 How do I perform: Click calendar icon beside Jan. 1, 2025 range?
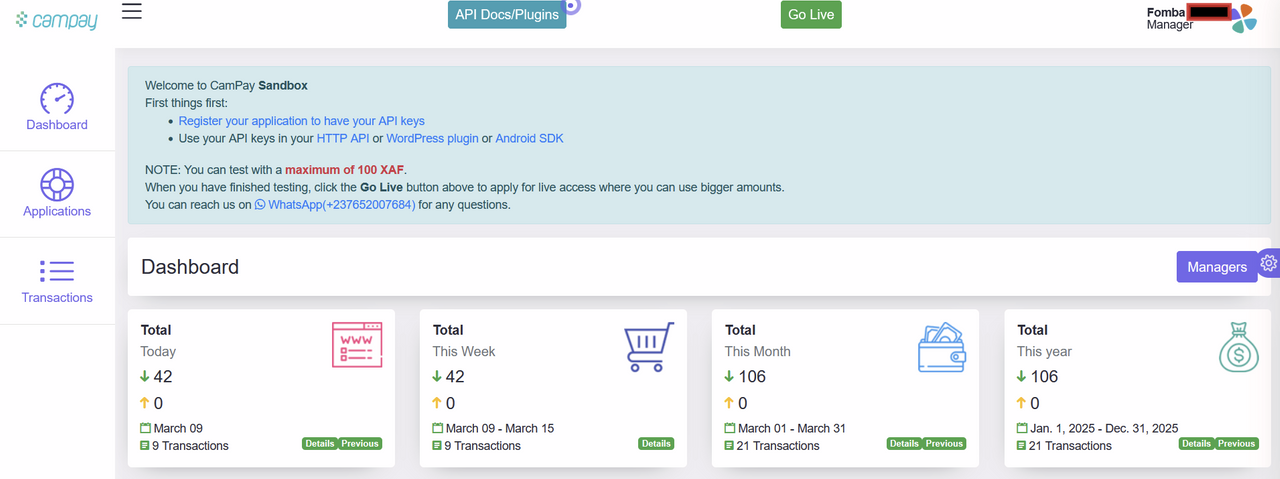[1022, 428]
